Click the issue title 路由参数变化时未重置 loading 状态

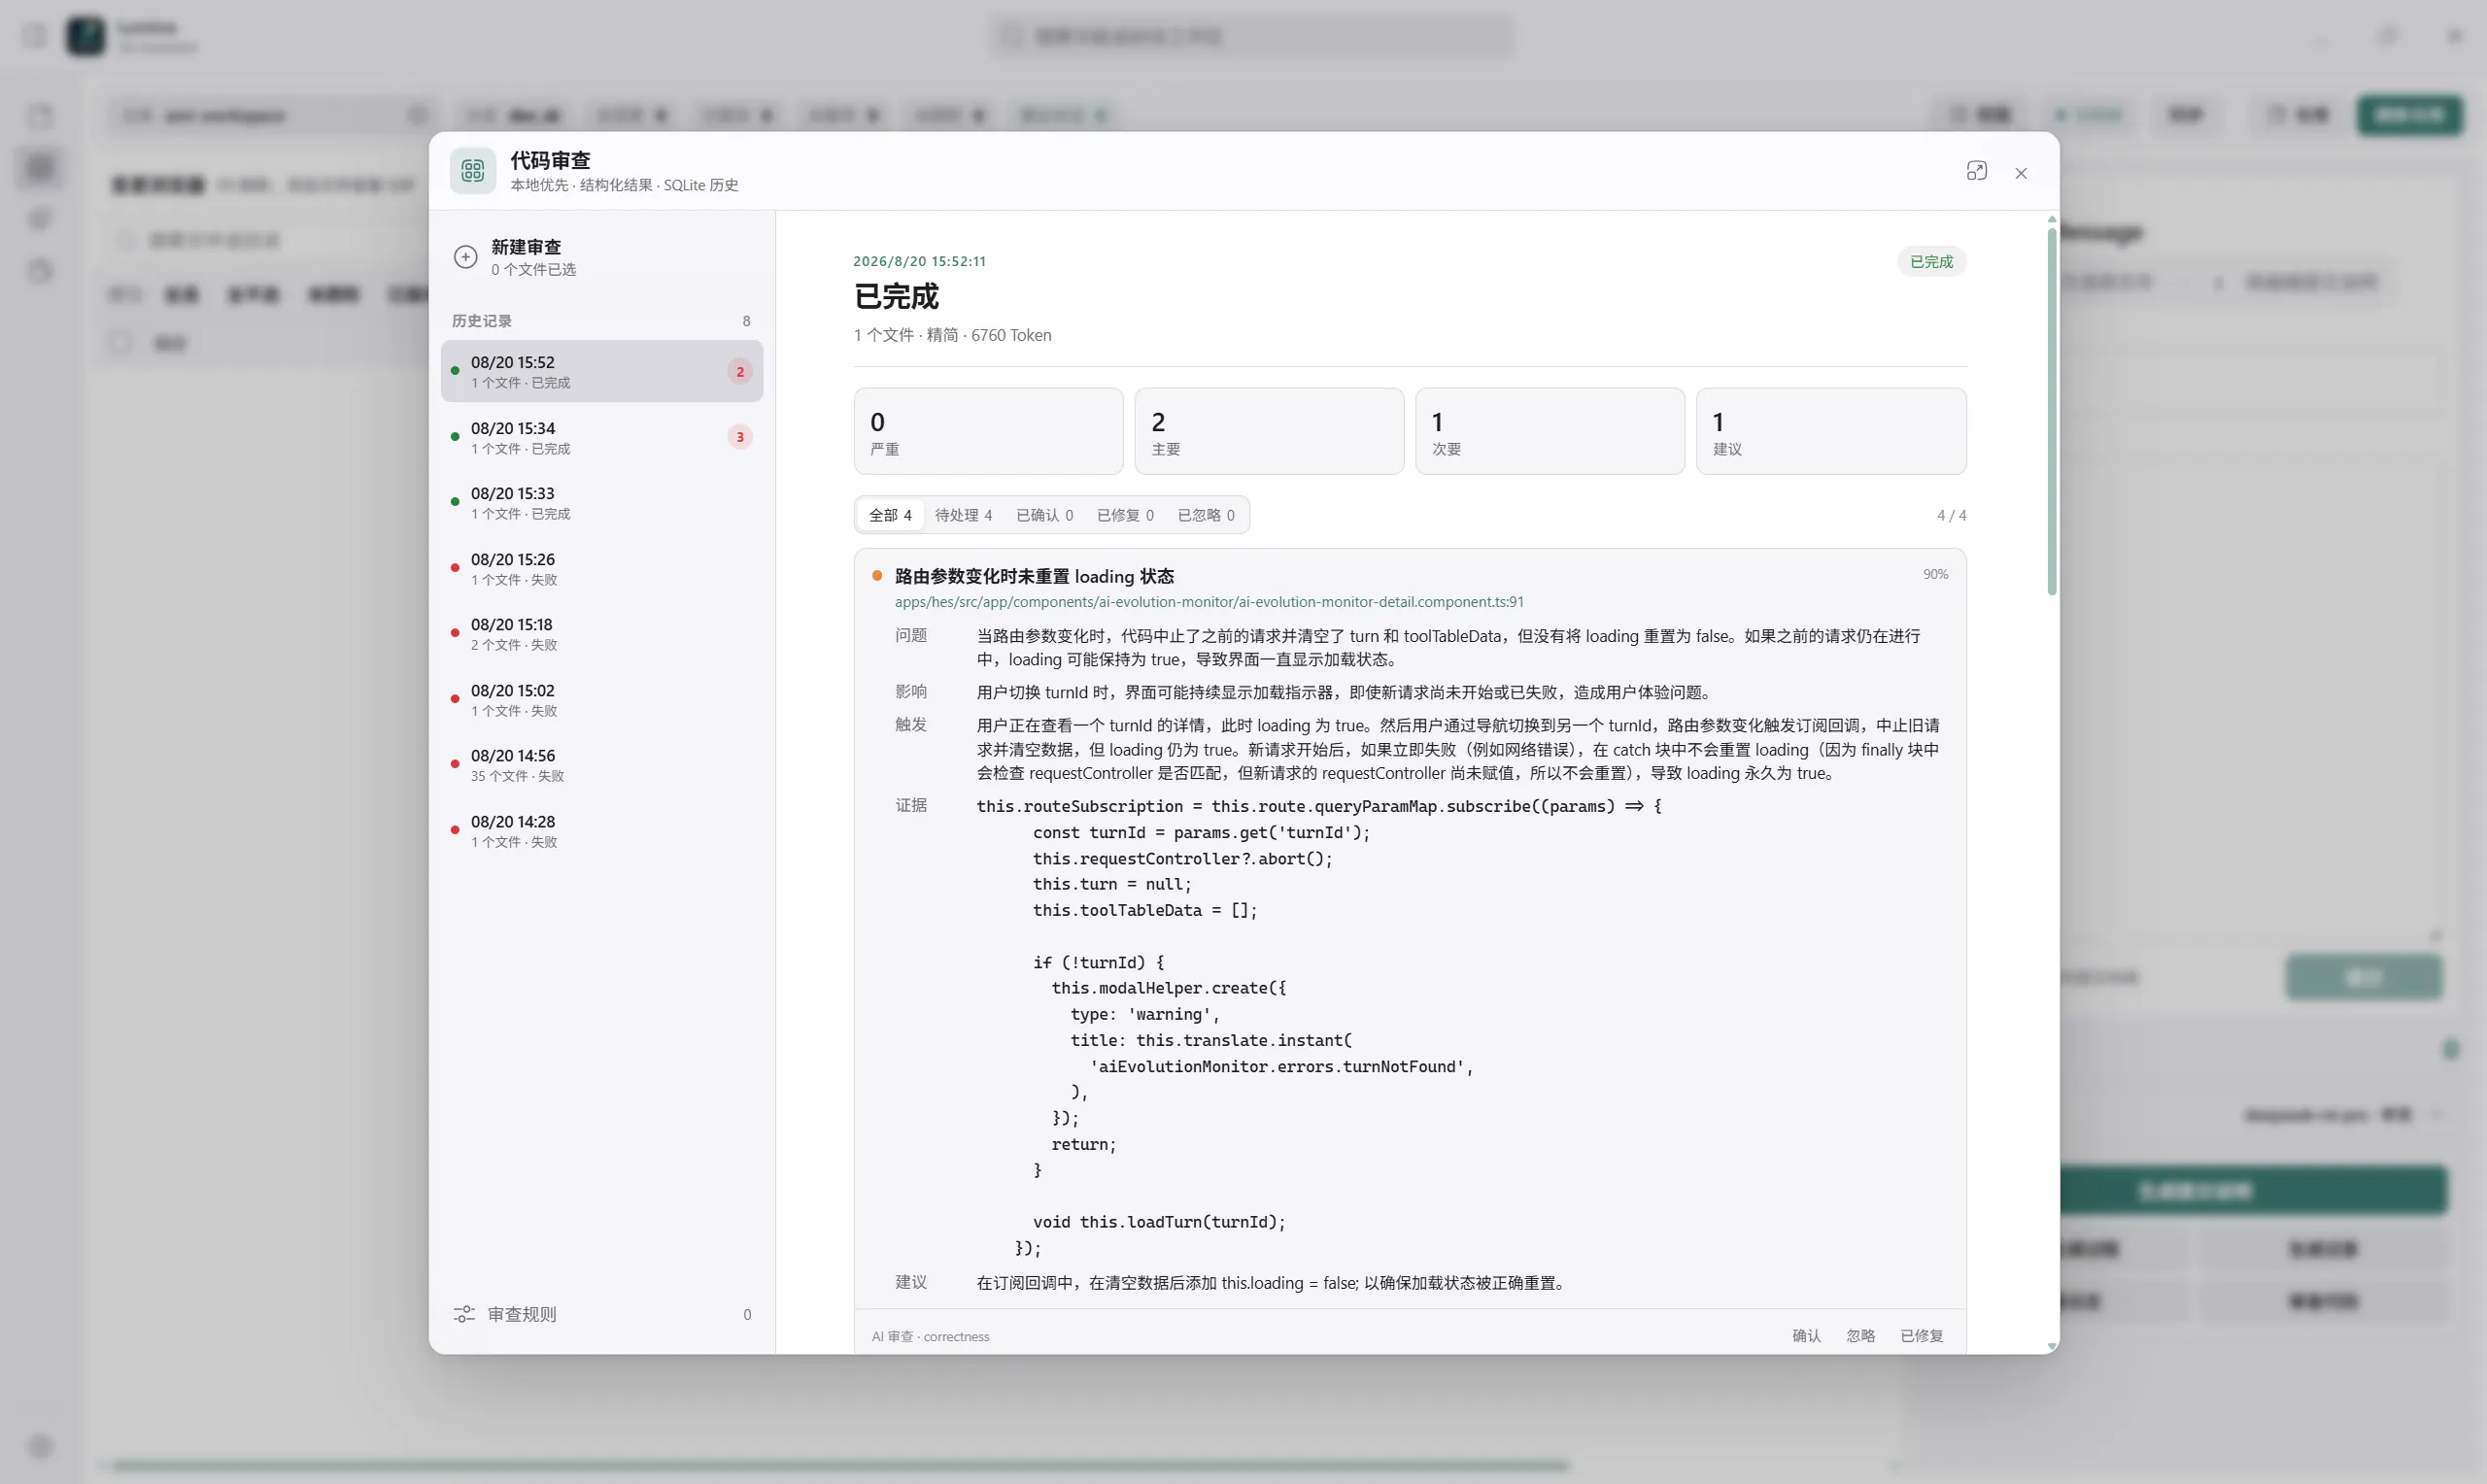pos(1034,576)
